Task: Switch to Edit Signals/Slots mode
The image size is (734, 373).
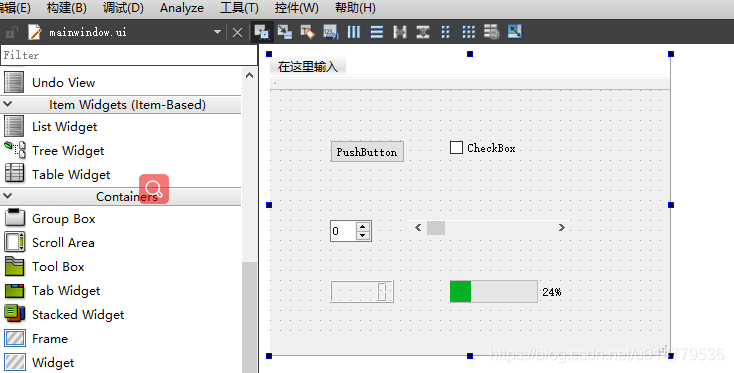Action: coord(284,32)
